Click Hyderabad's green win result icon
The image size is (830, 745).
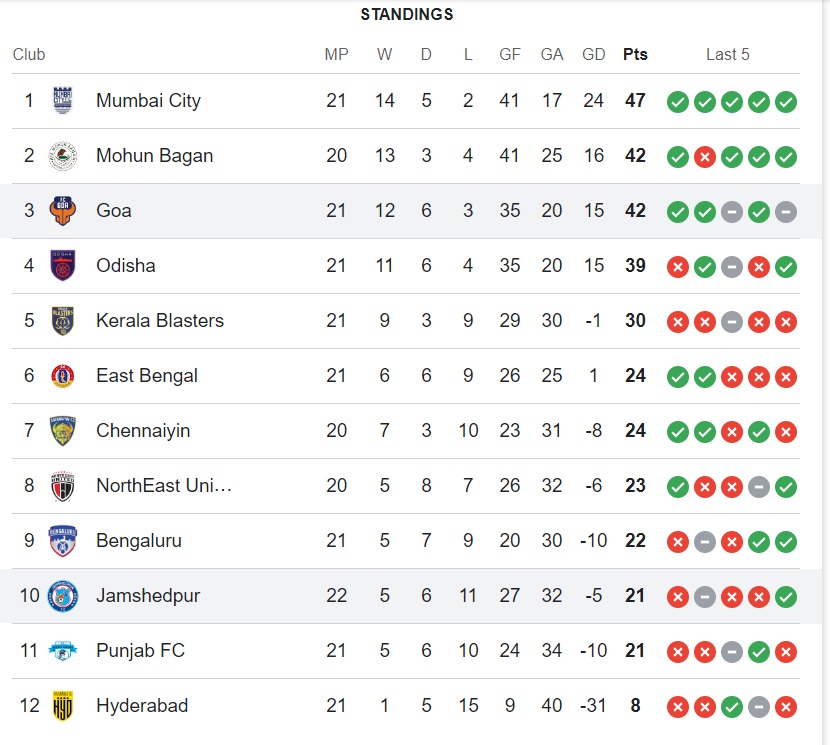coord(732,707)
